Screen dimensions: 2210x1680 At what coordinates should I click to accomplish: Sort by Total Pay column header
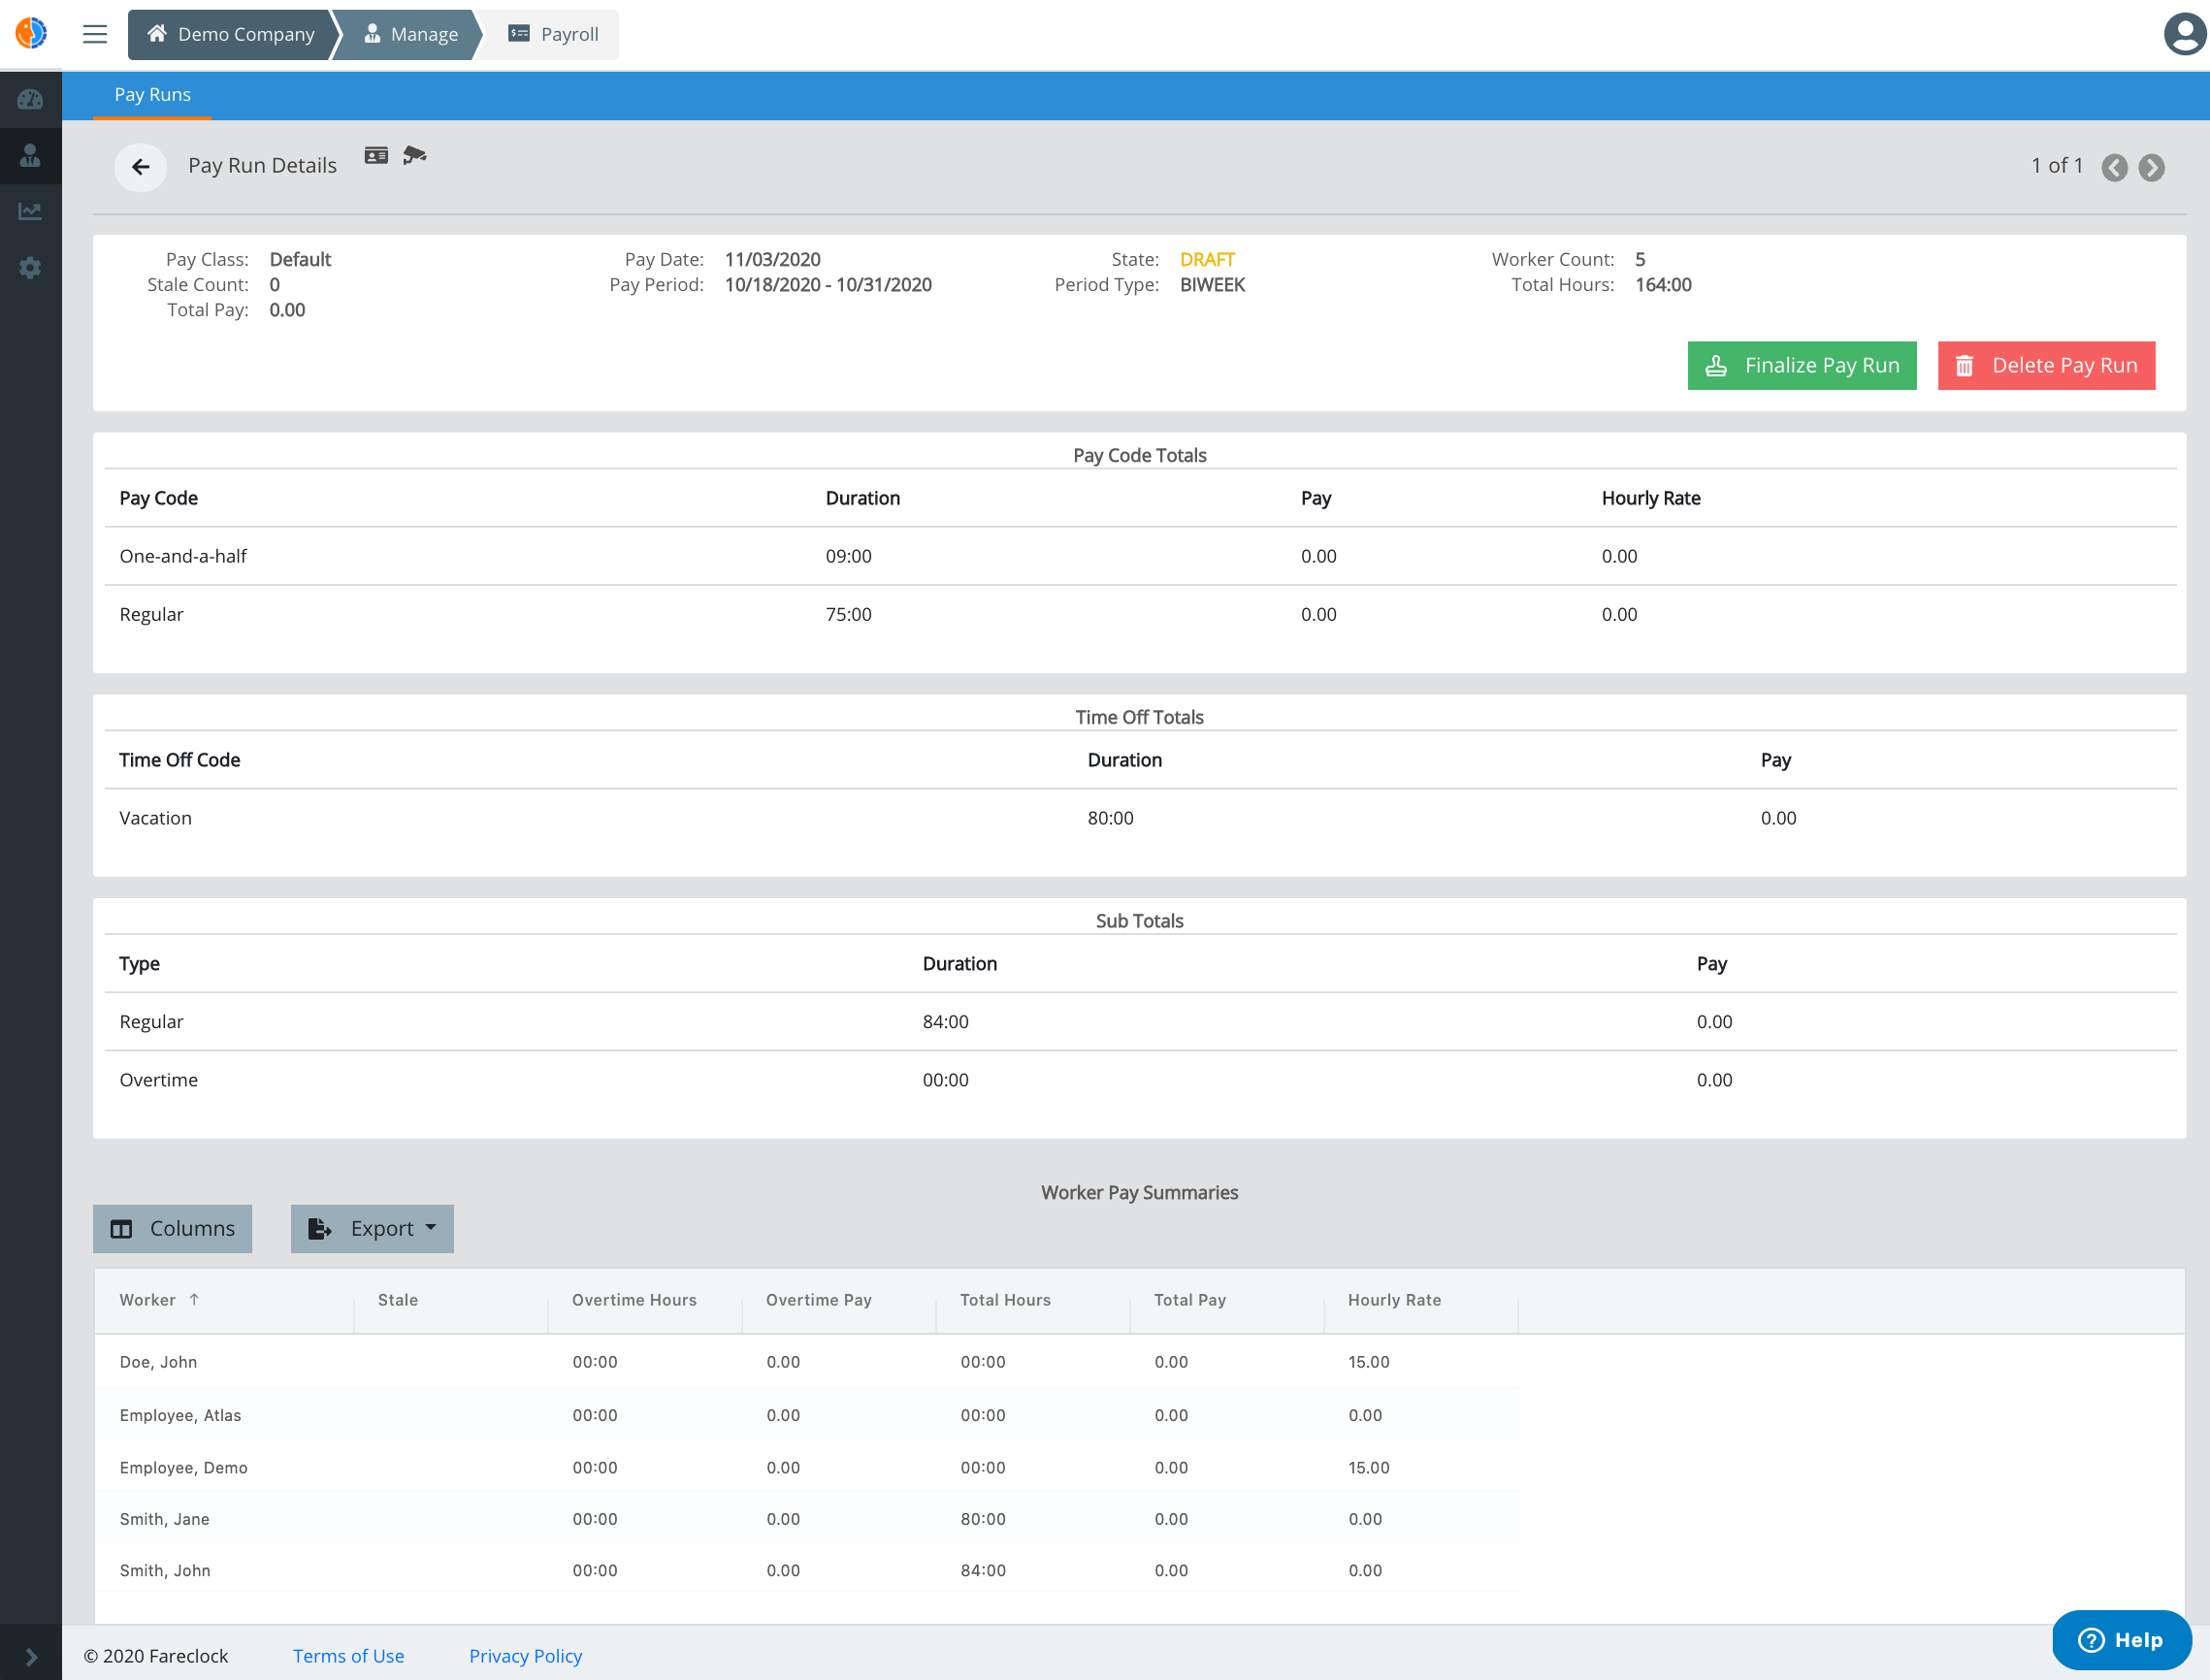coord(1189,1299)
